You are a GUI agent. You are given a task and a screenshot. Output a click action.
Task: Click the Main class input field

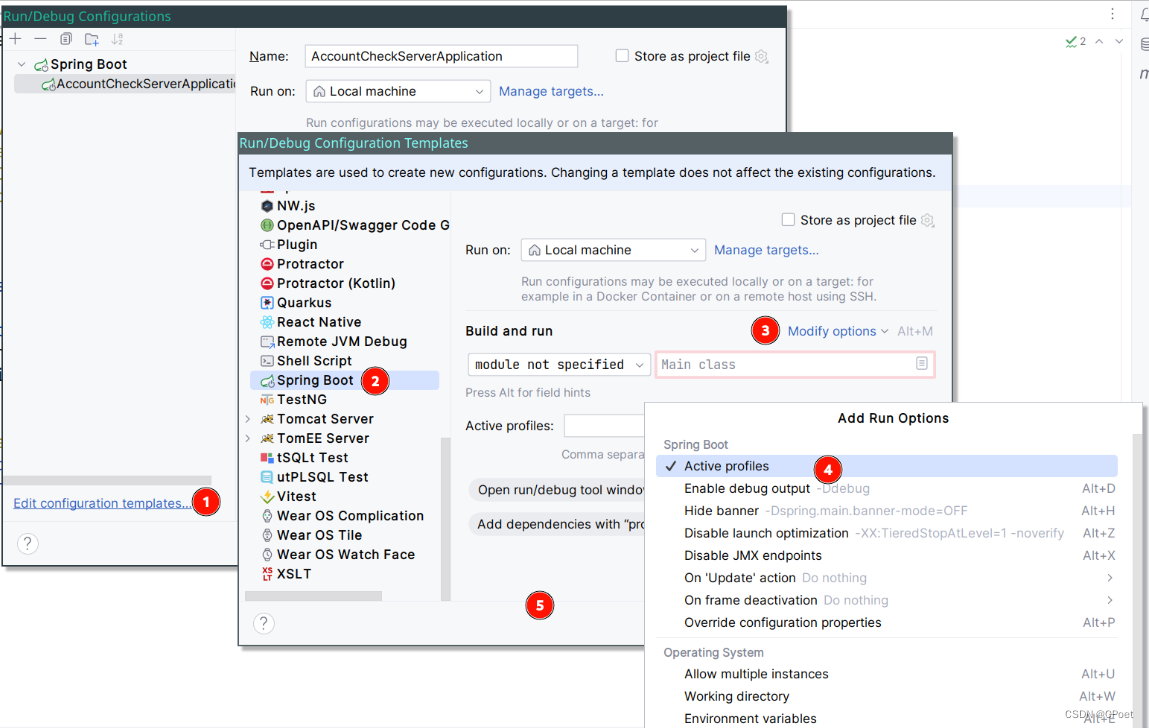(795, 364)
